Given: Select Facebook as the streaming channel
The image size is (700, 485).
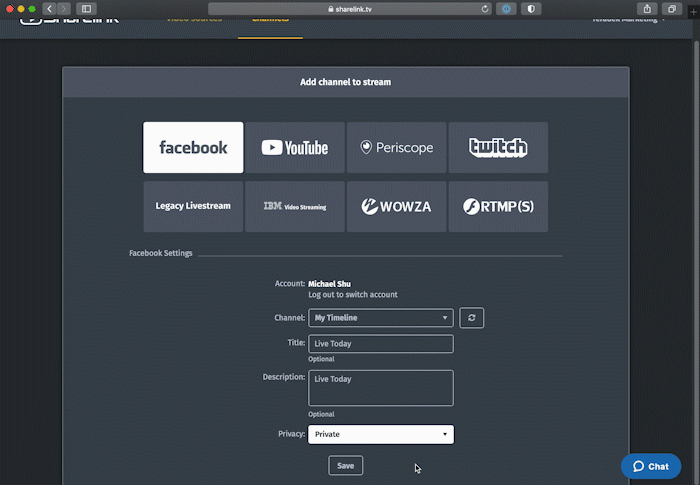Looking at the screenshot, I should tap(193, 147).
